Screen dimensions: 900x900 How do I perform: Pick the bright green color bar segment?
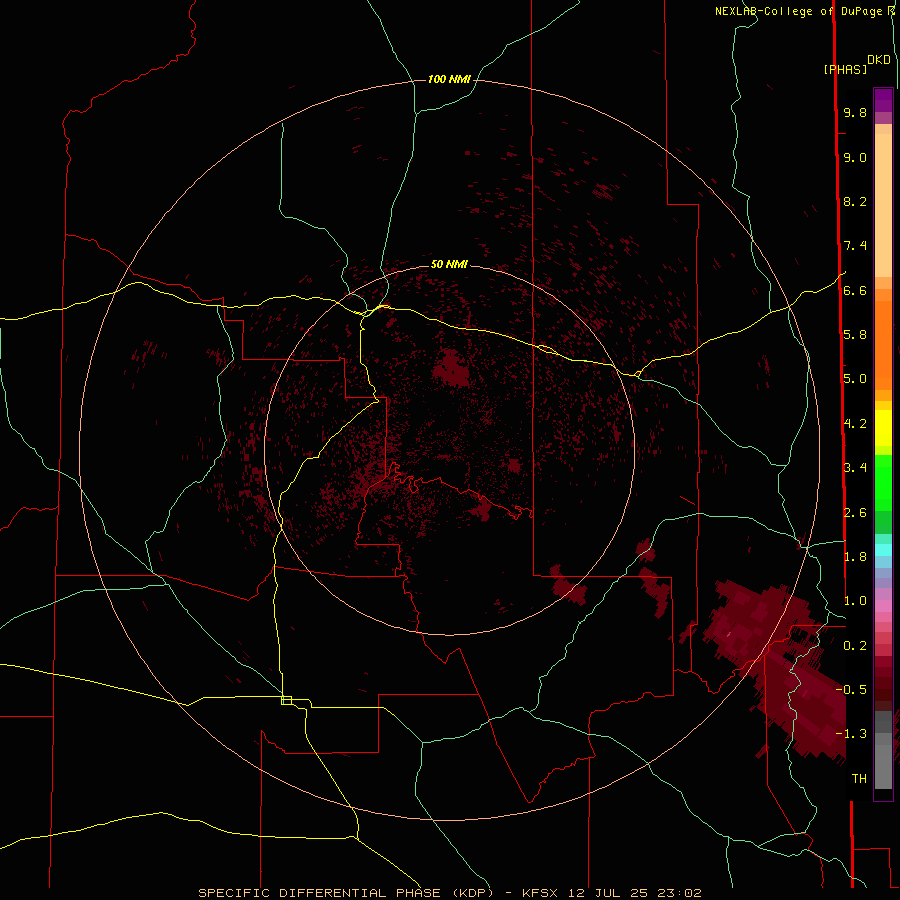pyautogui.click(x=883, y=482)
